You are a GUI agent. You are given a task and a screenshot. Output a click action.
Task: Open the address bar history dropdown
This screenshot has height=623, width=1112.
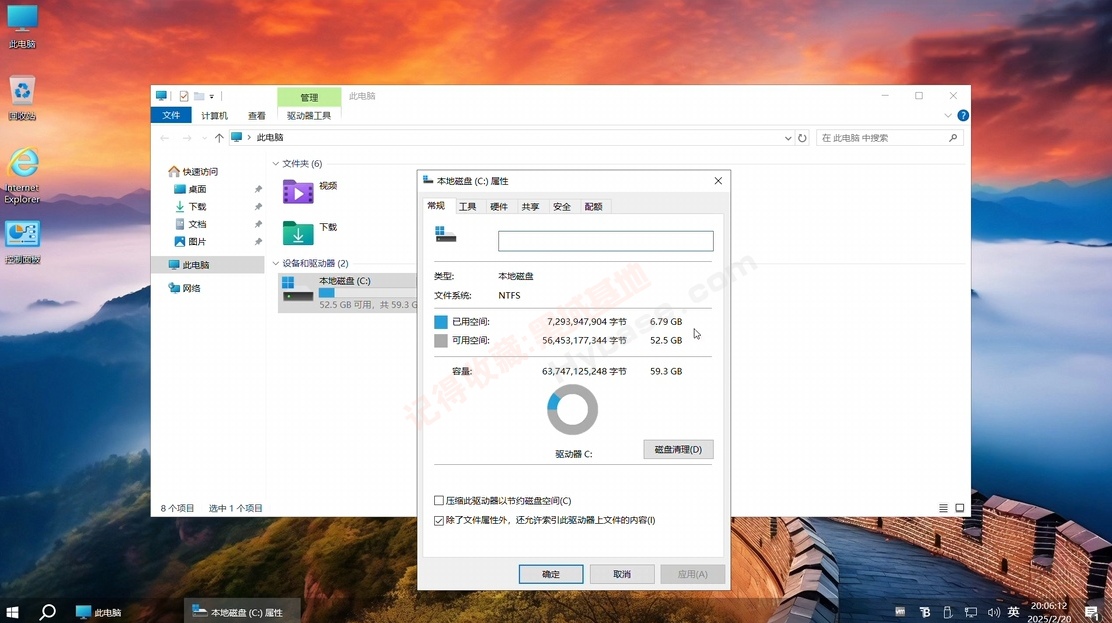(787, 138)
